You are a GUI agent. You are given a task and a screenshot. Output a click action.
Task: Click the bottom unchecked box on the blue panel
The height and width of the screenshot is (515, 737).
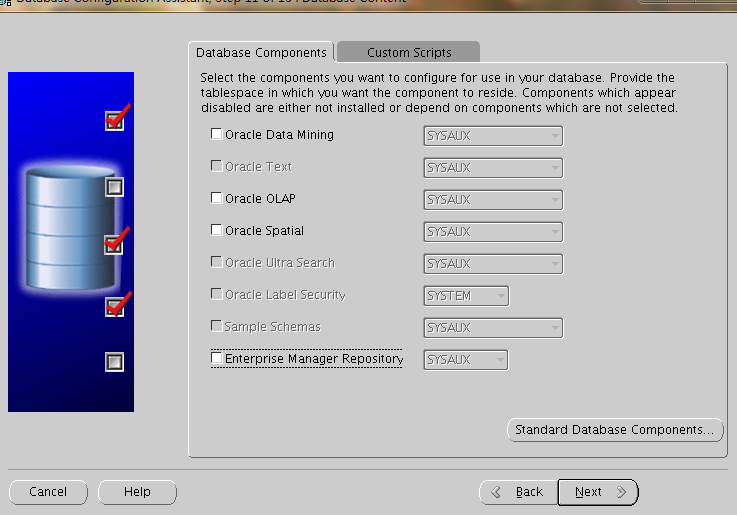[114, 362]
